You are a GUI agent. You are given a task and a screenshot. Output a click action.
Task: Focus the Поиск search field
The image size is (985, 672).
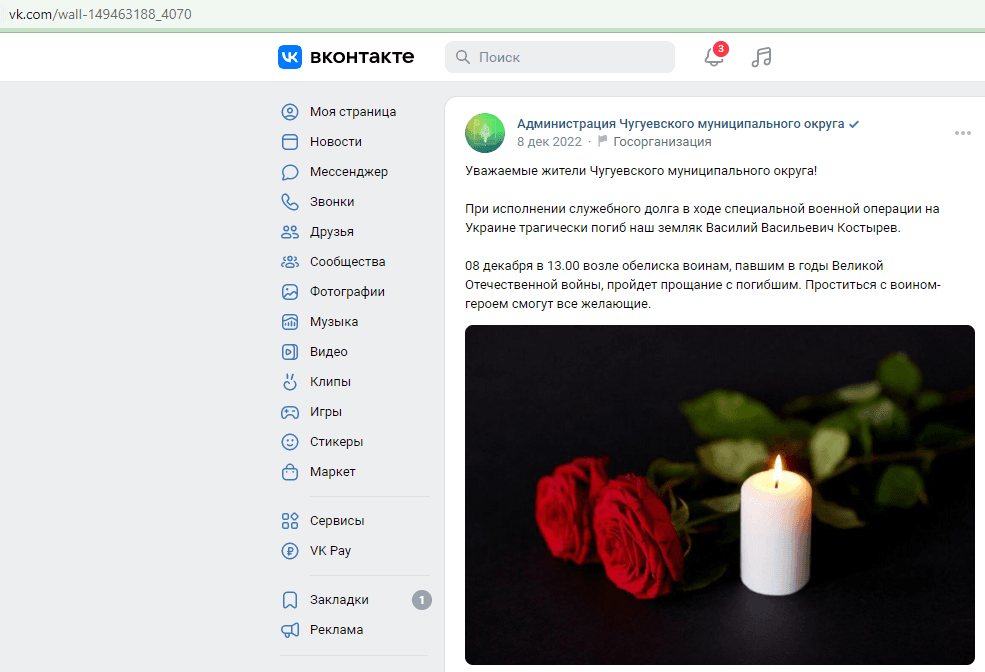click(560, 57)
